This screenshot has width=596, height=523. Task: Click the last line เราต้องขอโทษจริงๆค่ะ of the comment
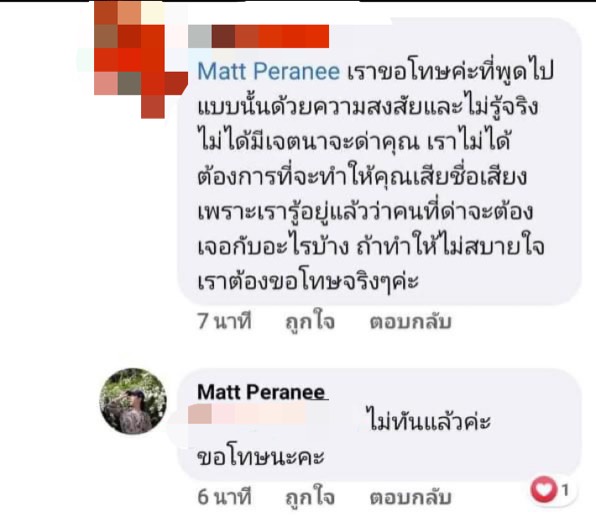308,281
